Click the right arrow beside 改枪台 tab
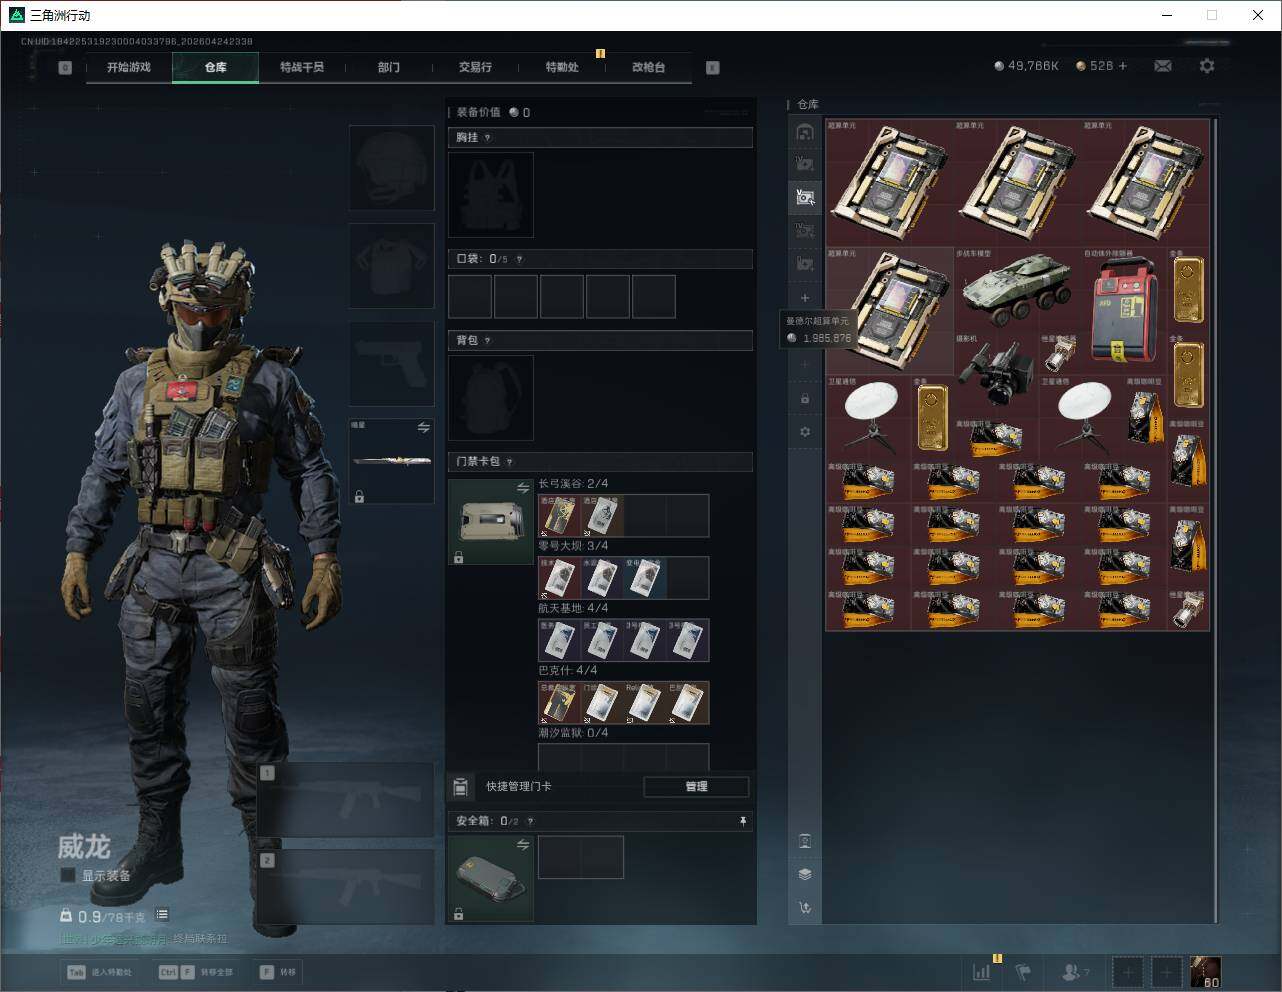Viewport: 1282px width, 992px height. click(713, 68)
